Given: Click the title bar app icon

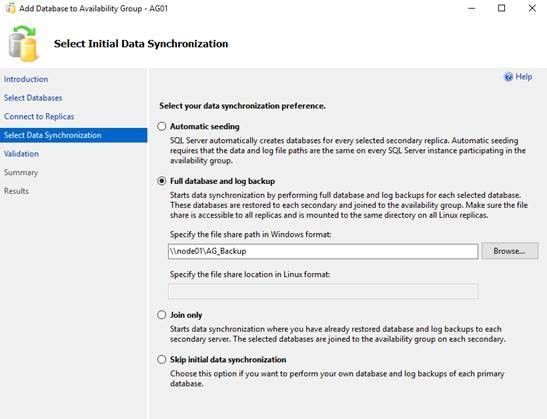Looking at the screenshot, I should pos(10,8).
